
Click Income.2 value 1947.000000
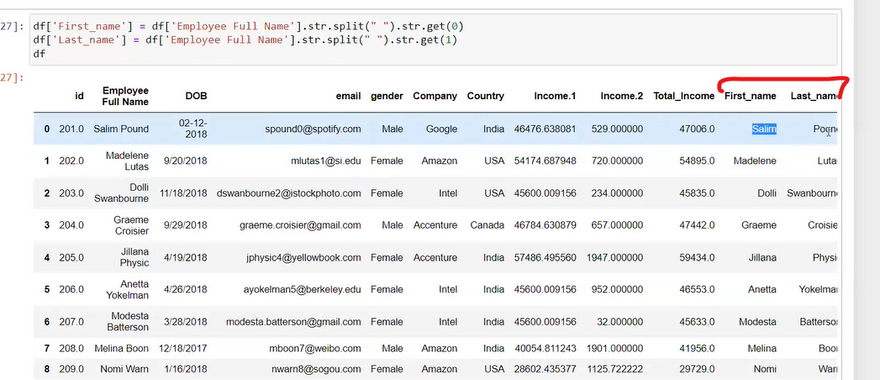click(615, 258)
